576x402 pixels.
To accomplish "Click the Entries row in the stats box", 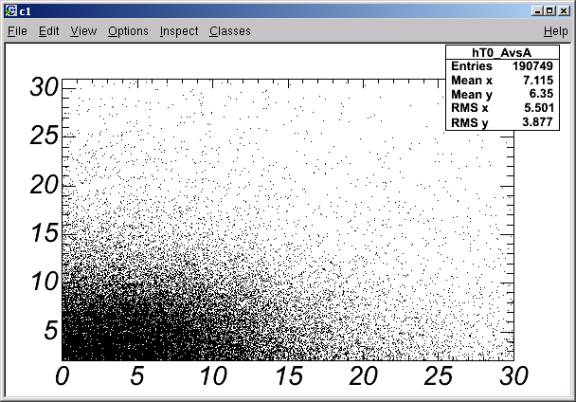I will tap(502, 66).
